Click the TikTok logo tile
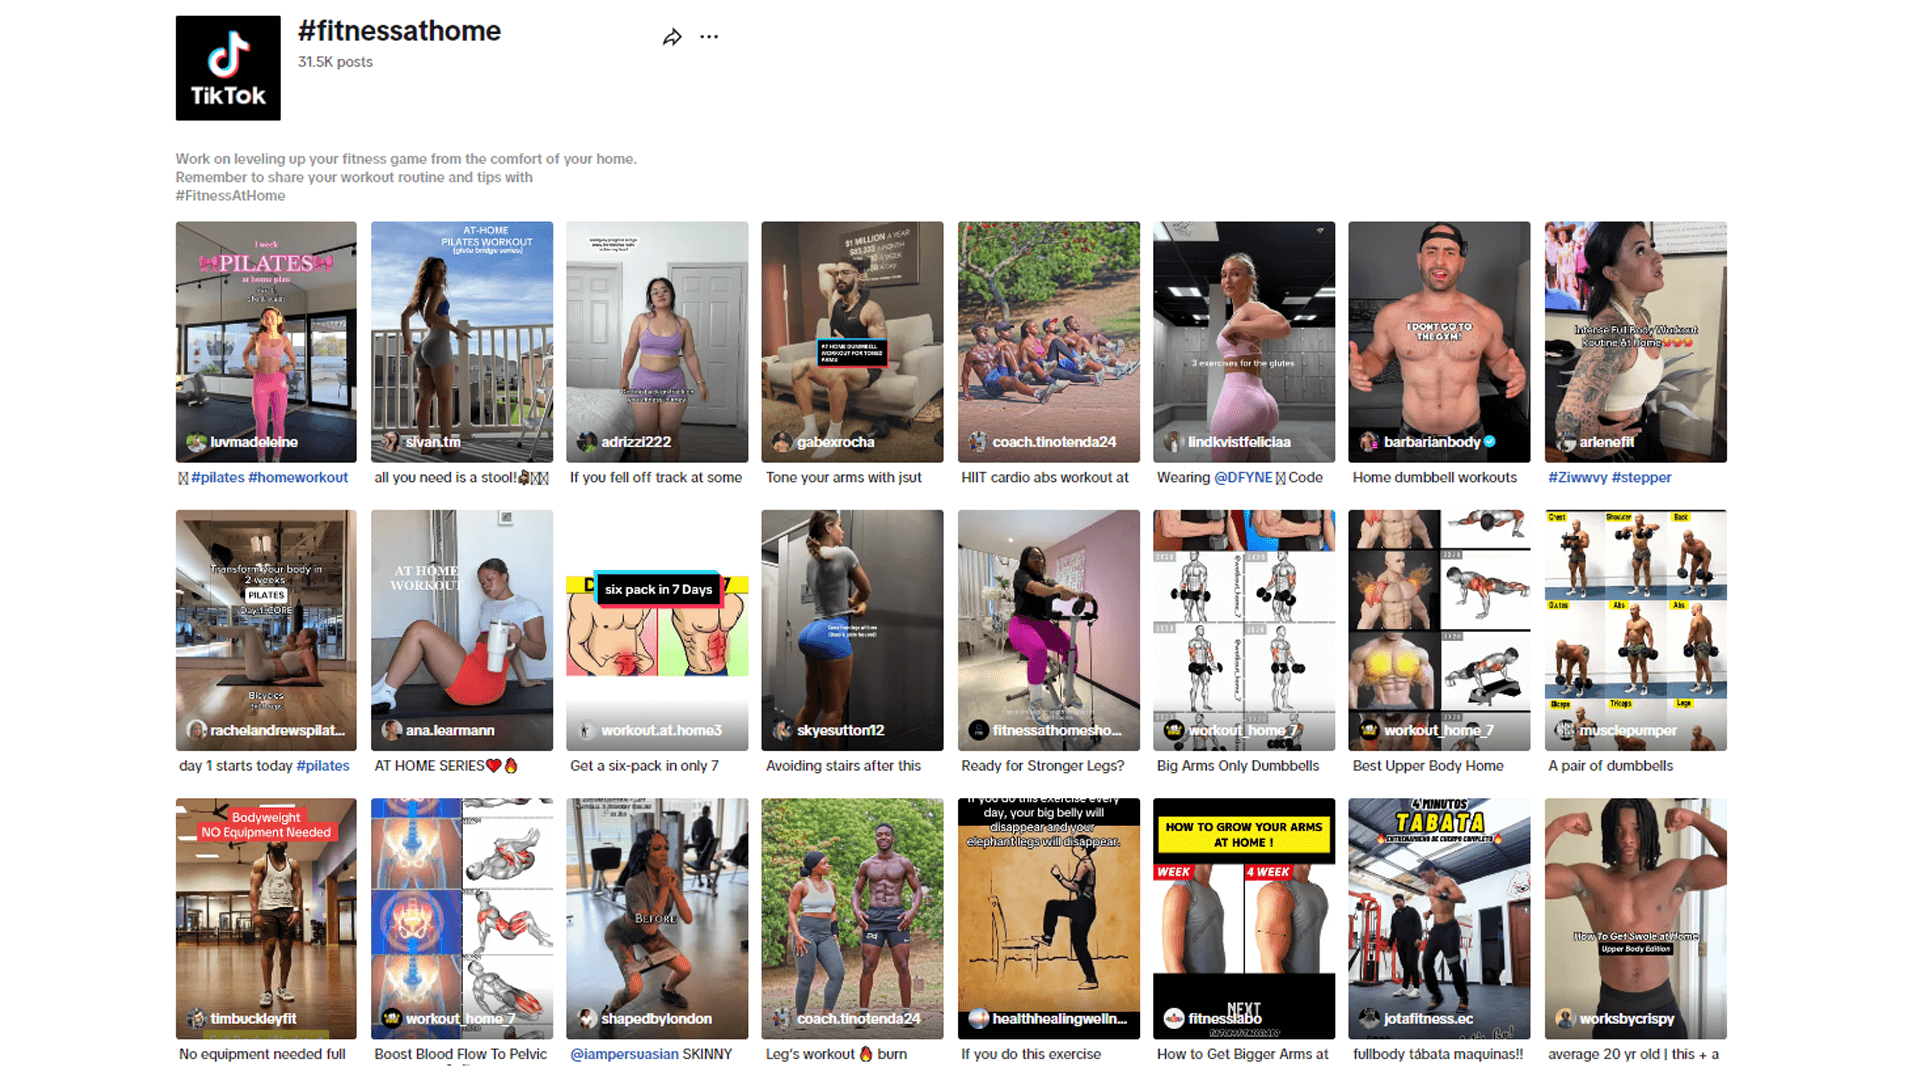The height and width of the screenshot is (1080, 1920). pyautogui.click(x=228, y=68)
